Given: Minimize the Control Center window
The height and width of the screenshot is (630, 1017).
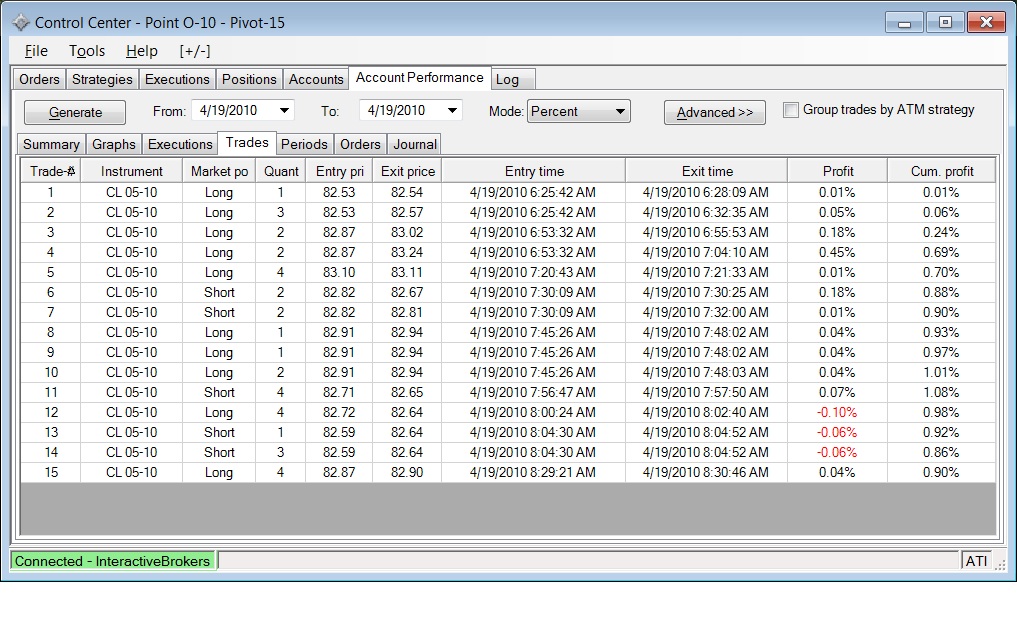Looking at the screenshot, I should click(904, 23).
